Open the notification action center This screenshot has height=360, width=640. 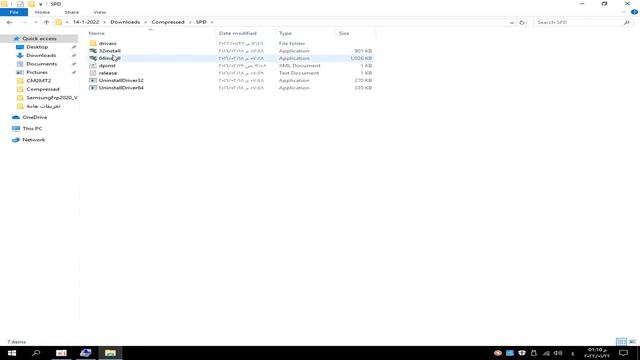tap(624, 353)
